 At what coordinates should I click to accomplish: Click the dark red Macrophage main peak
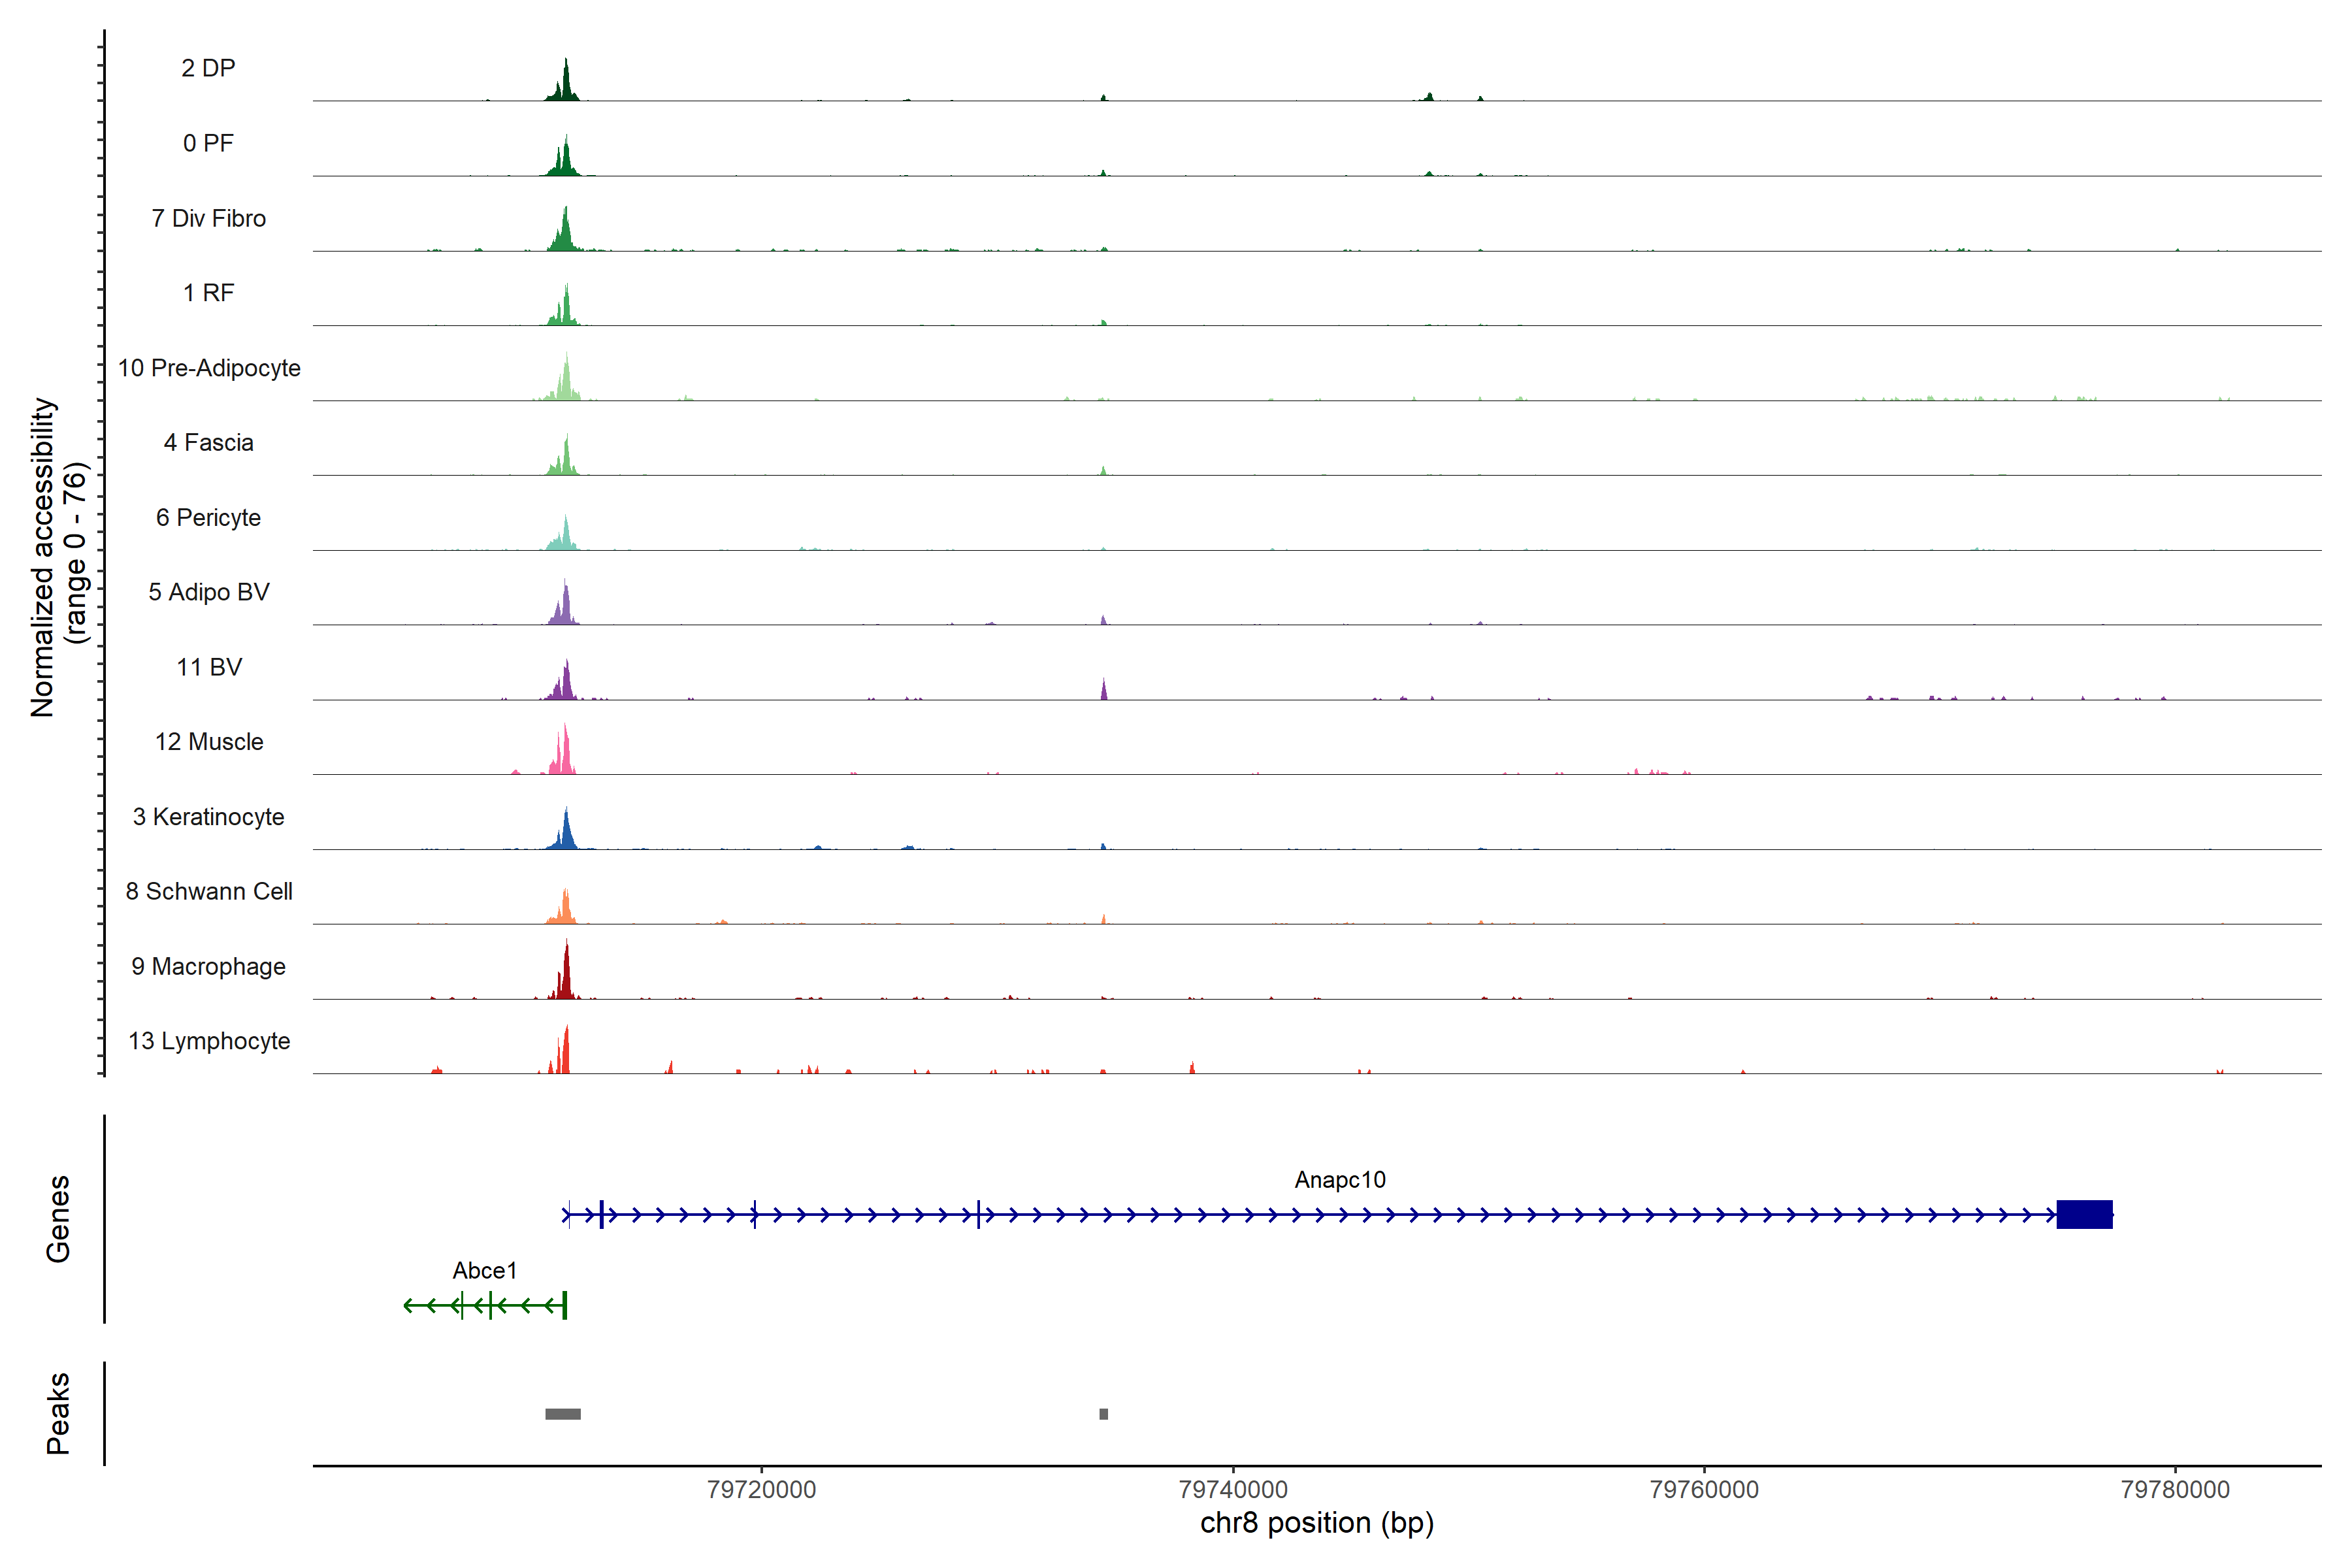(x=566, y=975)
